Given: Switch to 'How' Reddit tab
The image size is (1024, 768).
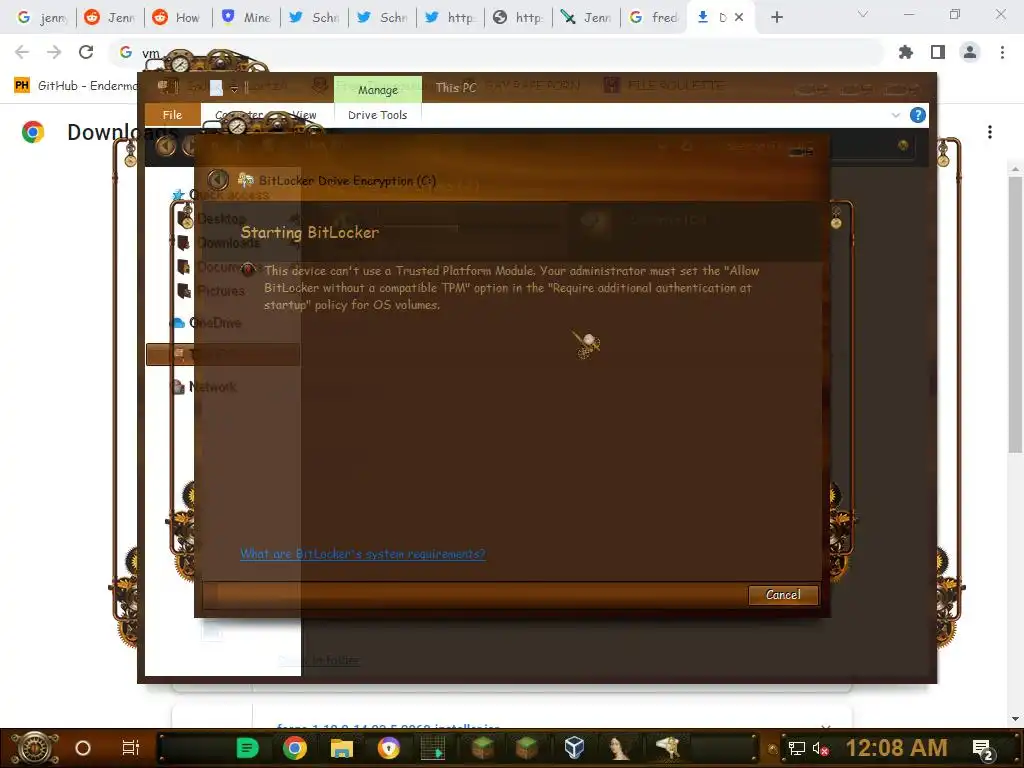Looking at the screenshot, I should click(x=178, y=18).
